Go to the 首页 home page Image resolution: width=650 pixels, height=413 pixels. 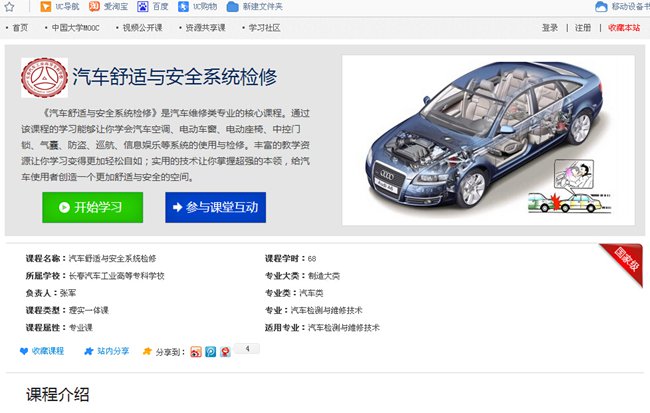pos(19,28)
